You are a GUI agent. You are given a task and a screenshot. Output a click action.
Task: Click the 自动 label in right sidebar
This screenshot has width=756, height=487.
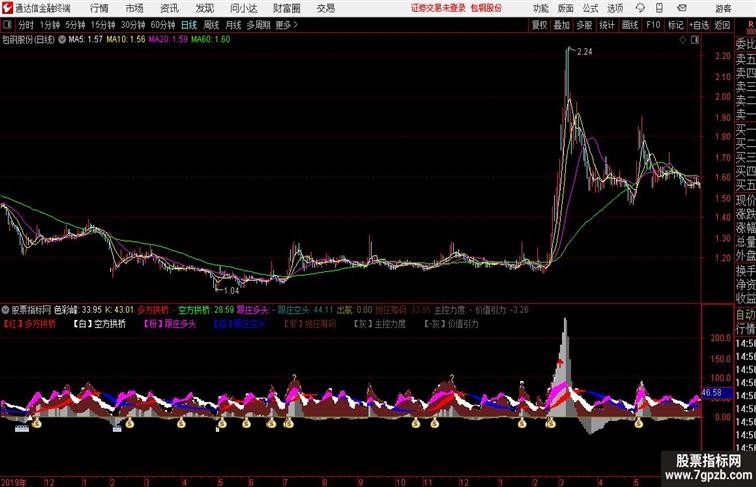click(x=745, y=315)
